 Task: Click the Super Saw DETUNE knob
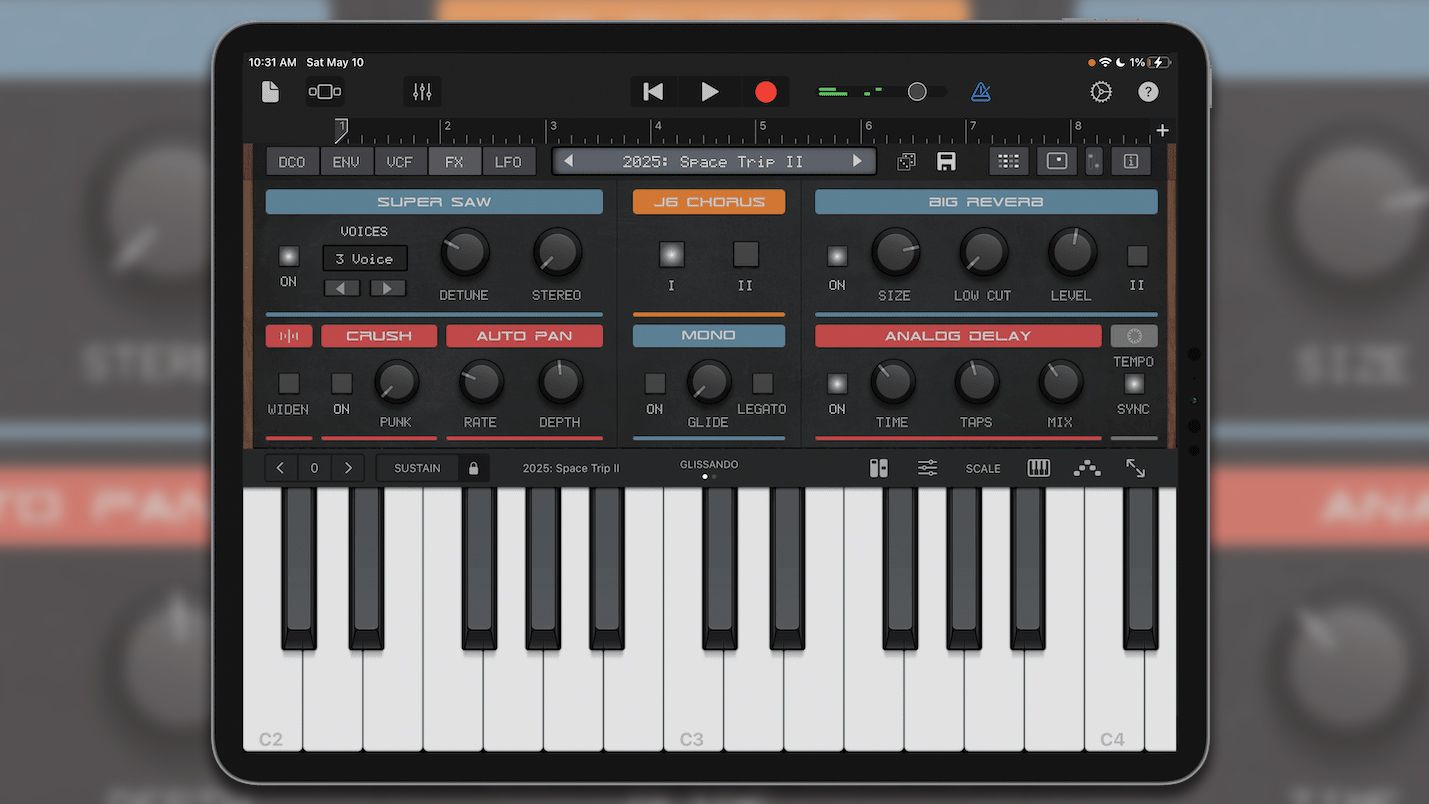465,253
